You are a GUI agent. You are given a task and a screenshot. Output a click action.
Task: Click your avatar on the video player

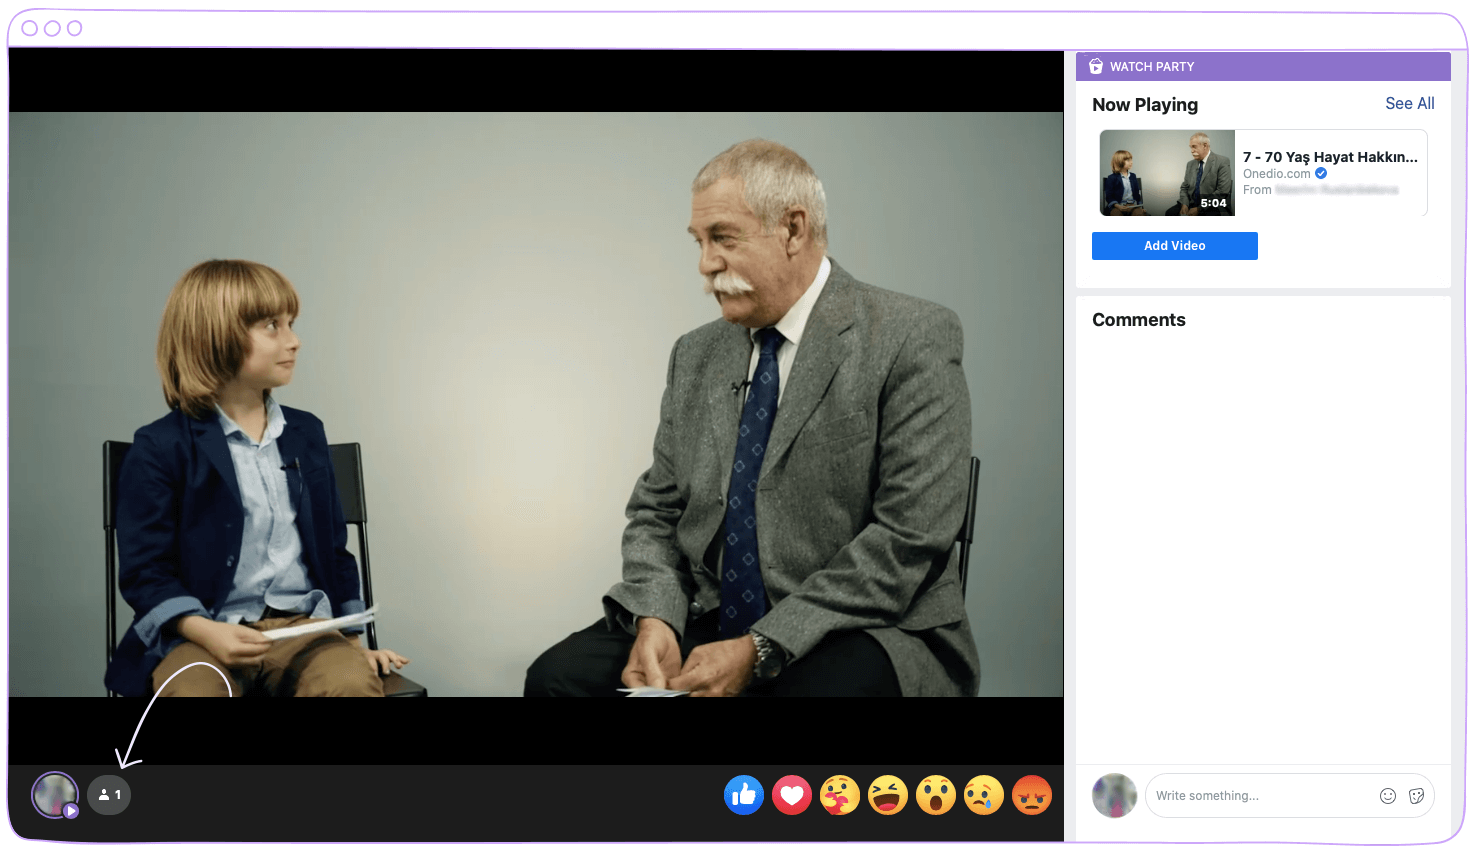pos(54,794)
